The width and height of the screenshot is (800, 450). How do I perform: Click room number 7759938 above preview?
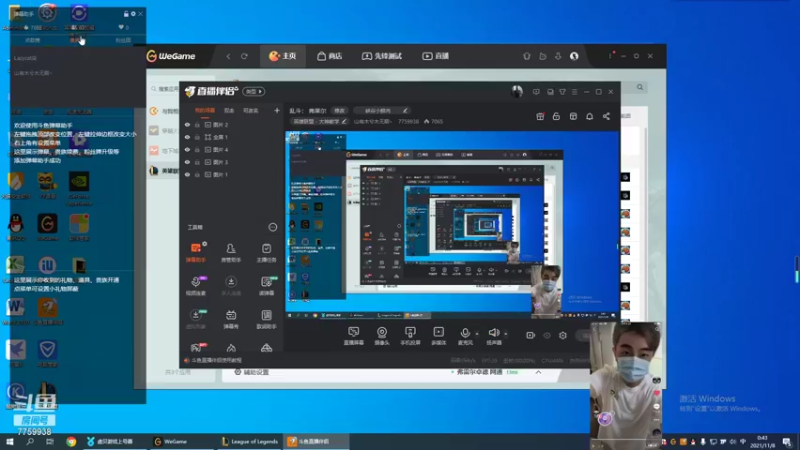click(408, 121)
